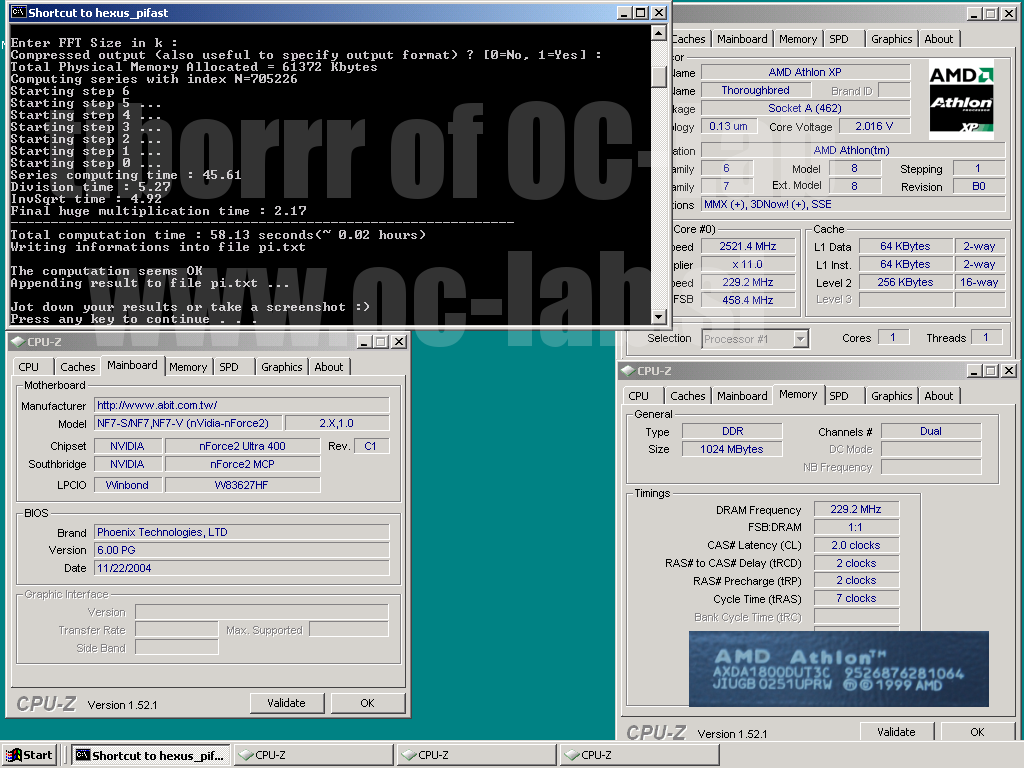Image resolution: width=1024 pixels, height=768 pixels.
Task: Click the AMD Athlon XP logo
Action: coord(961,99)
